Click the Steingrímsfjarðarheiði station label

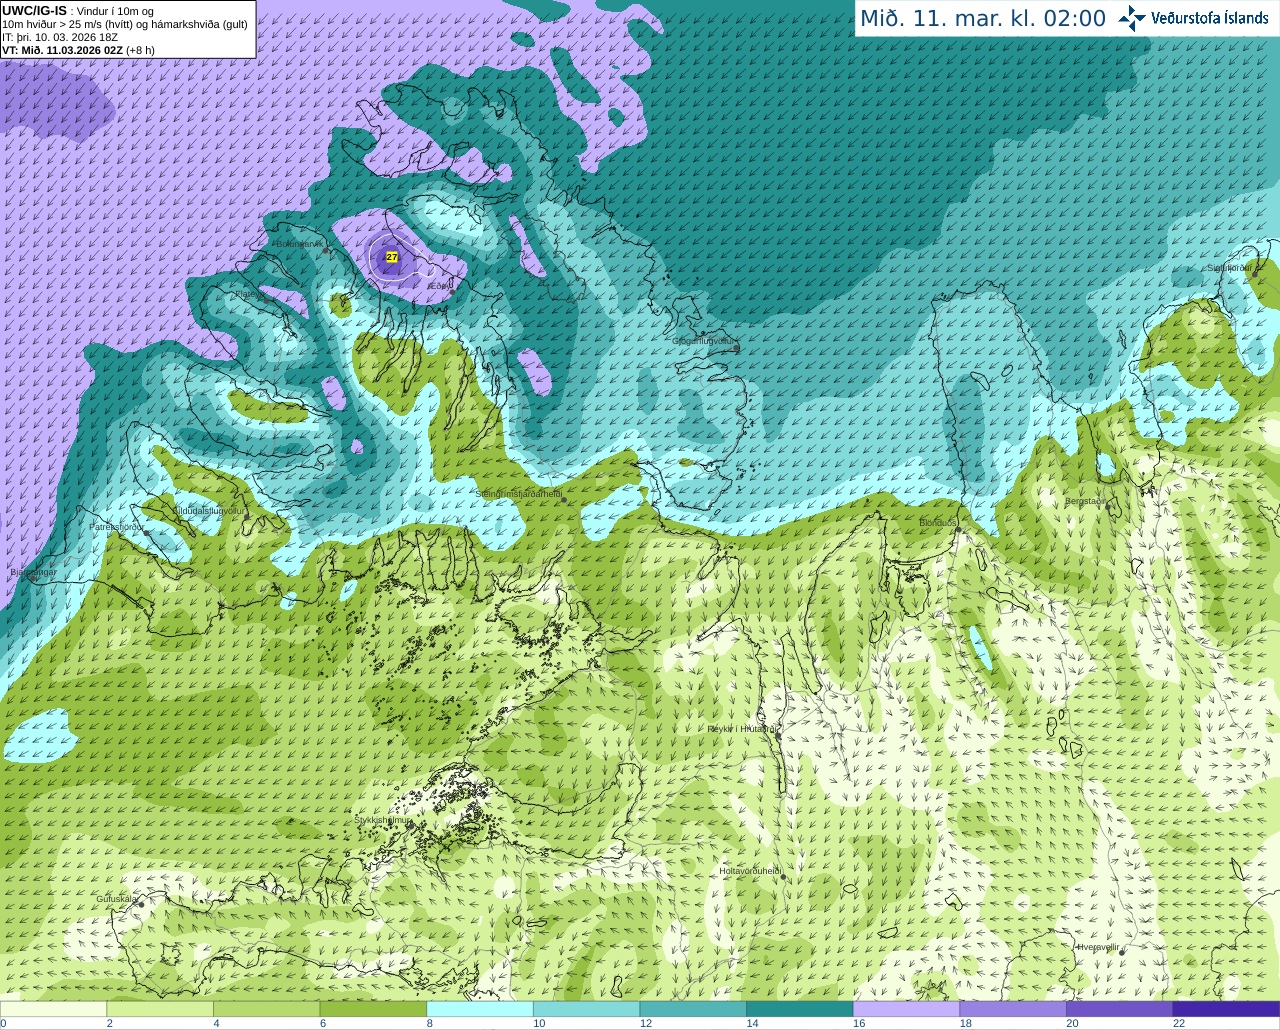(x=518, y=494)
